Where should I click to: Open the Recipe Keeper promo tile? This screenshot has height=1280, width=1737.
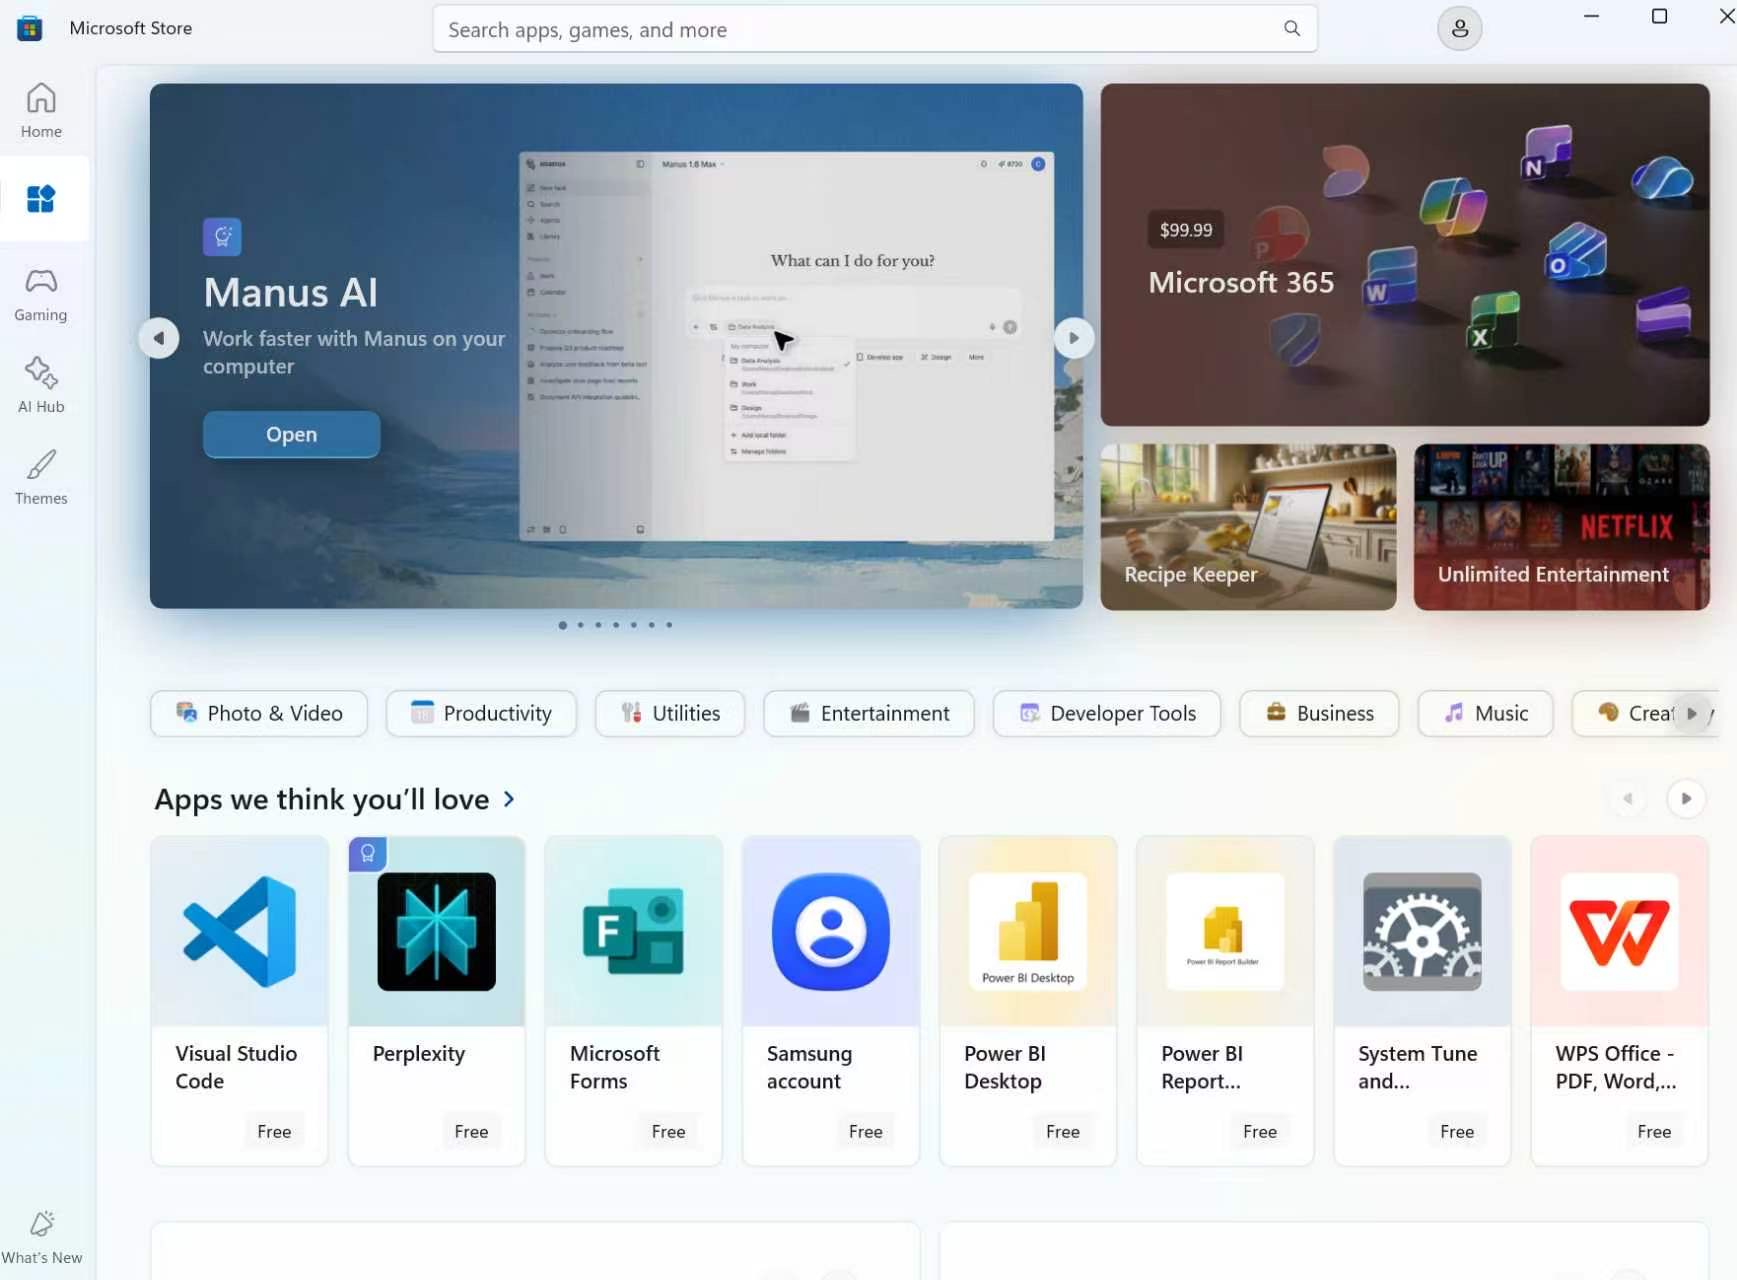click(x=1248, y=527)
